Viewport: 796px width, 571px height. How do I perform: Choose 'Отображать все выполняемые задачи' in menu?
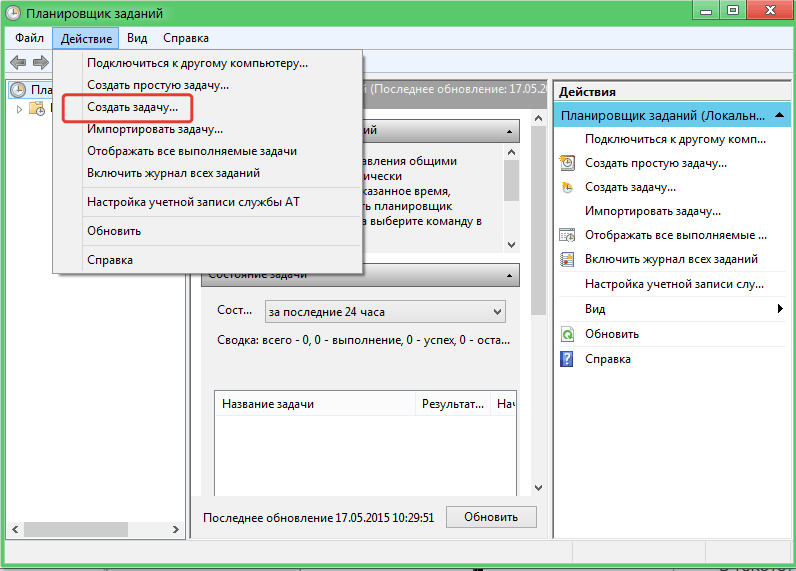(x=208, y=151)
